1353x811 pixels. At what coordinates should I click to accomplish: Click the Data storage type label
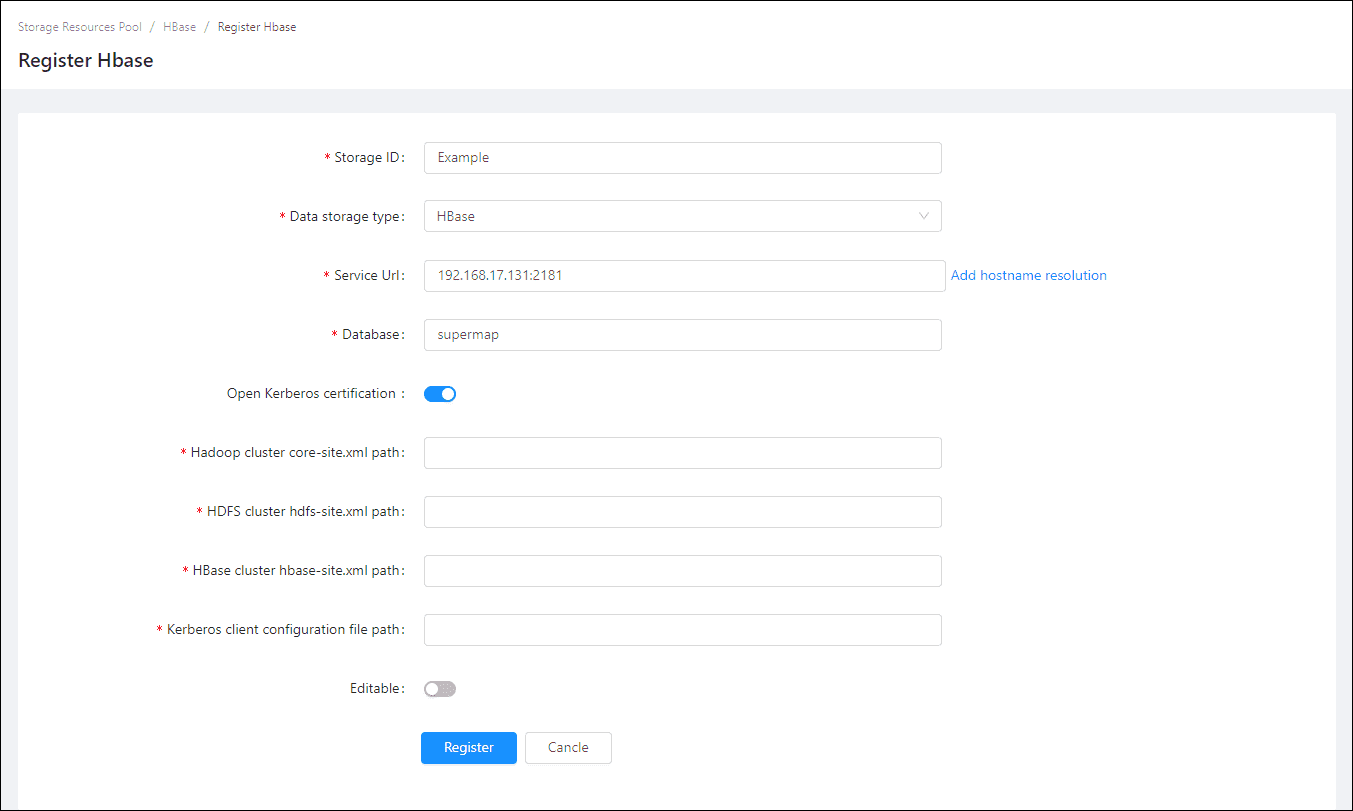(346, 217)
